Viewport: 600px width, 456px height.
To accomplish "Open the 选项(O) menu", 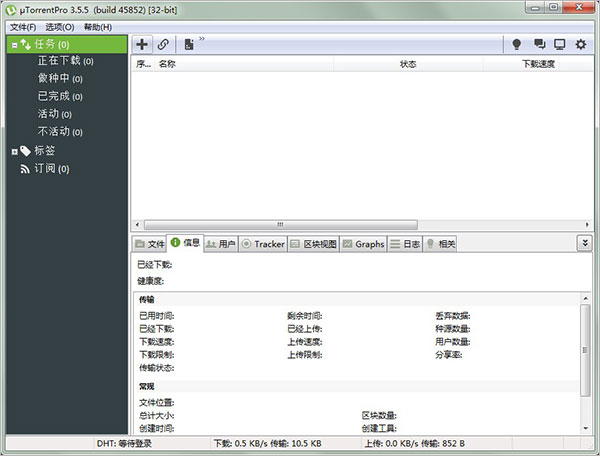I will point(60,27).
